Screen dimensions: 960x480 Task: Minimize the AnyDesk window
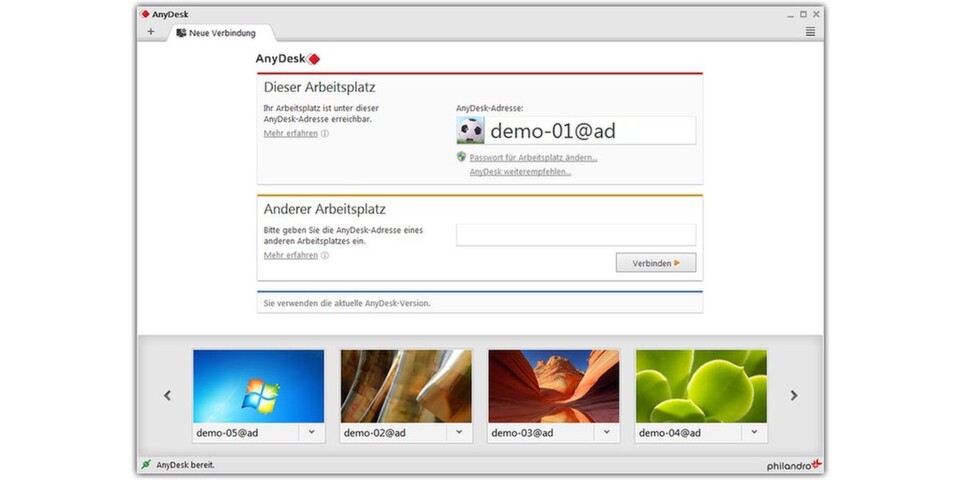tap(790, 15)
